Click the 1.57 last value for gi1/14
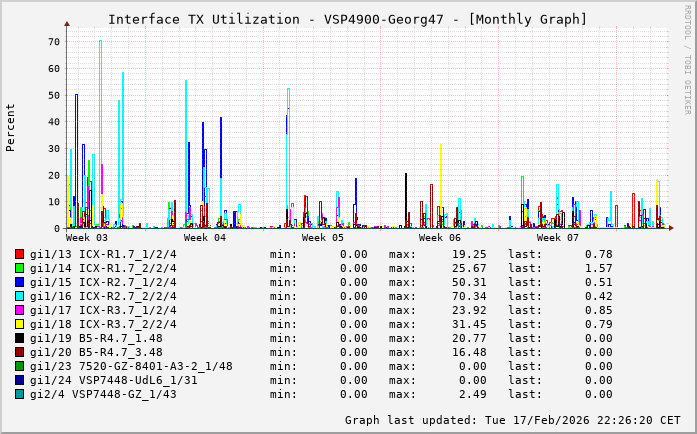The image size is (697, 434). pos(597,268)
